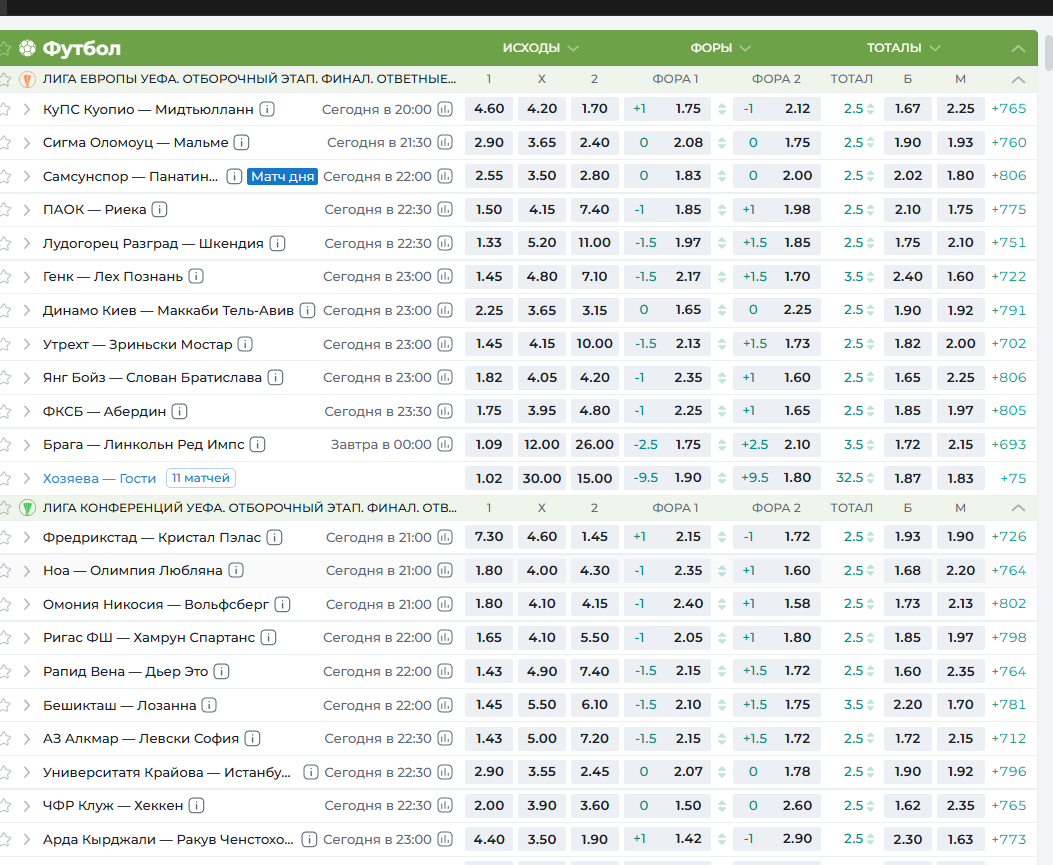Open statistics icon for Ноа — Олимпия Любляна

[x=445, y=571]
